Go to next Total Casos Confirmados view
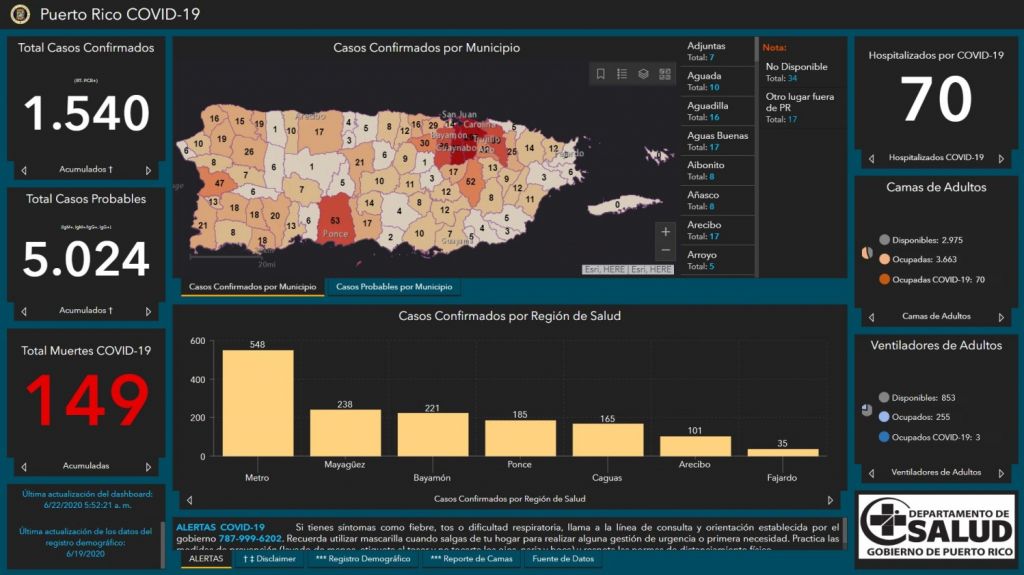This screenshot has width=1024, height=575. (148, 170)
